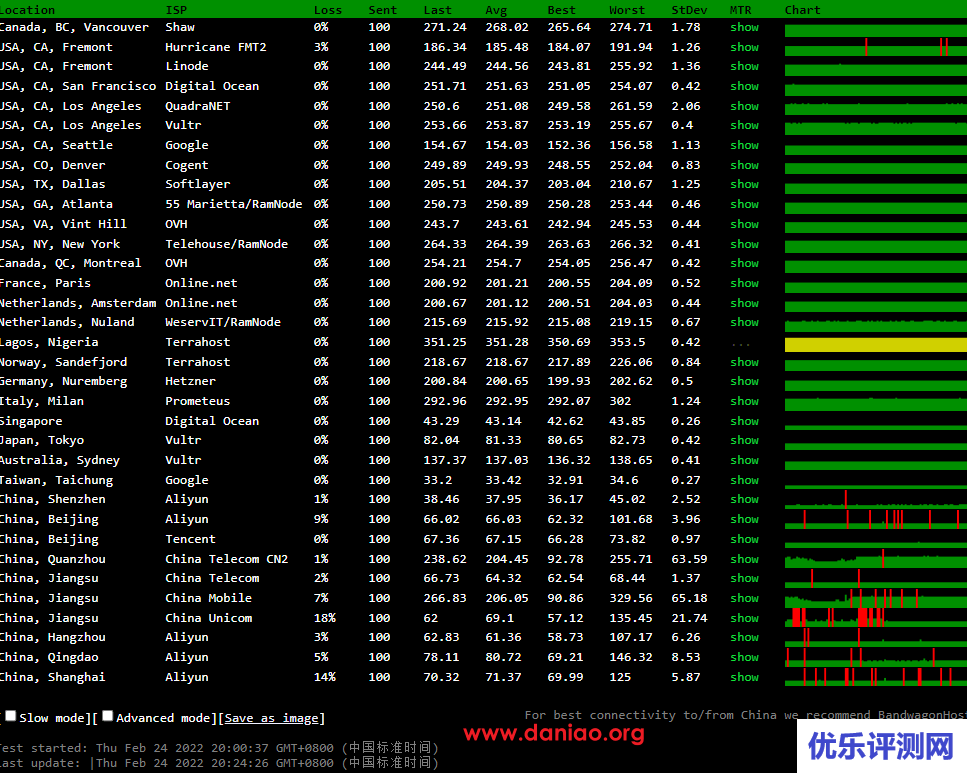
Task: Show MTR for Italy Milan Prometeus
Action: (x=744, y=401)
